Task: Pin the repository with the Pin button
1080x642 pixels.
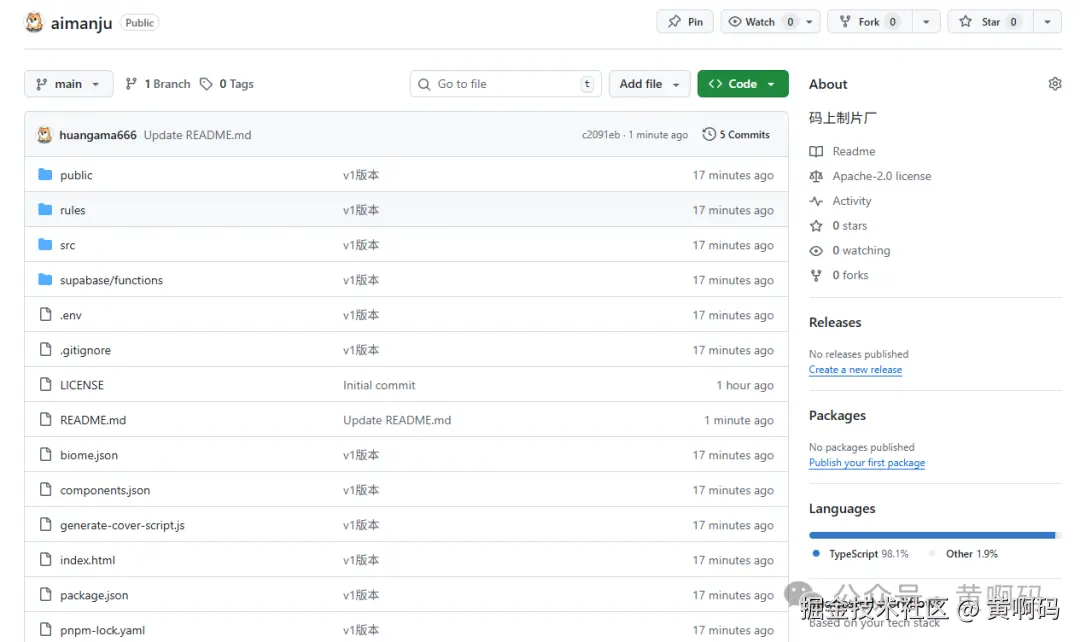Action: coord(685,22)
